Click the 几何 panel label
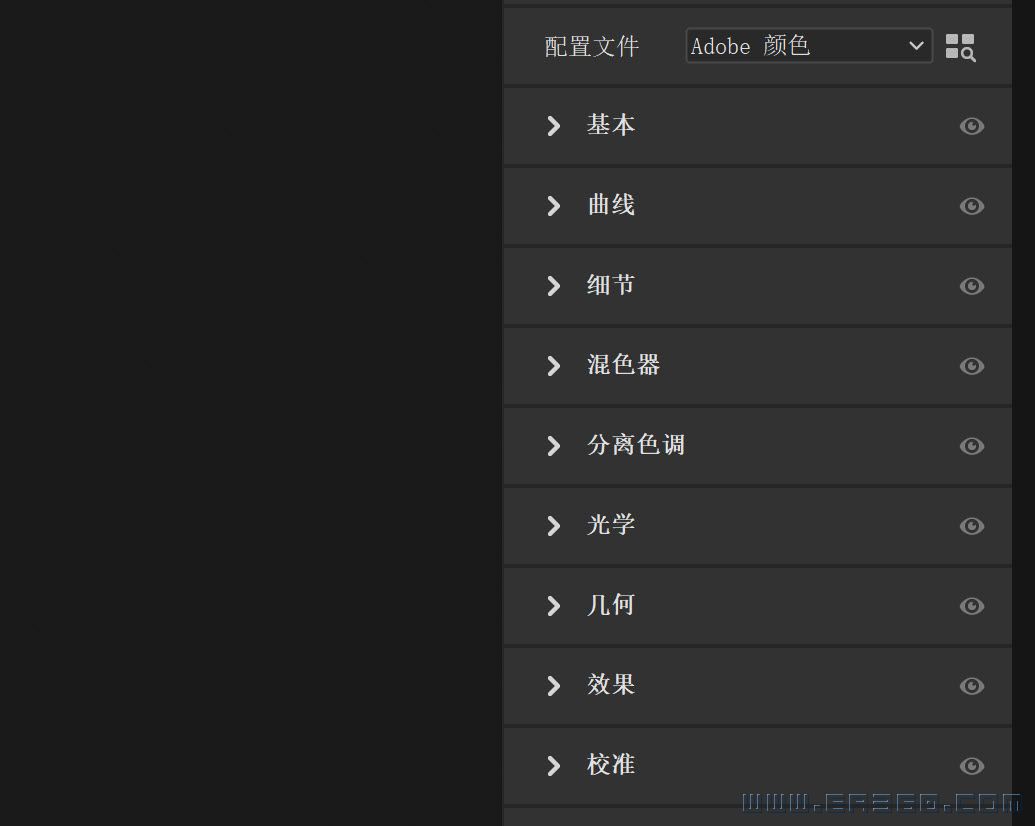 coord(610,605)
